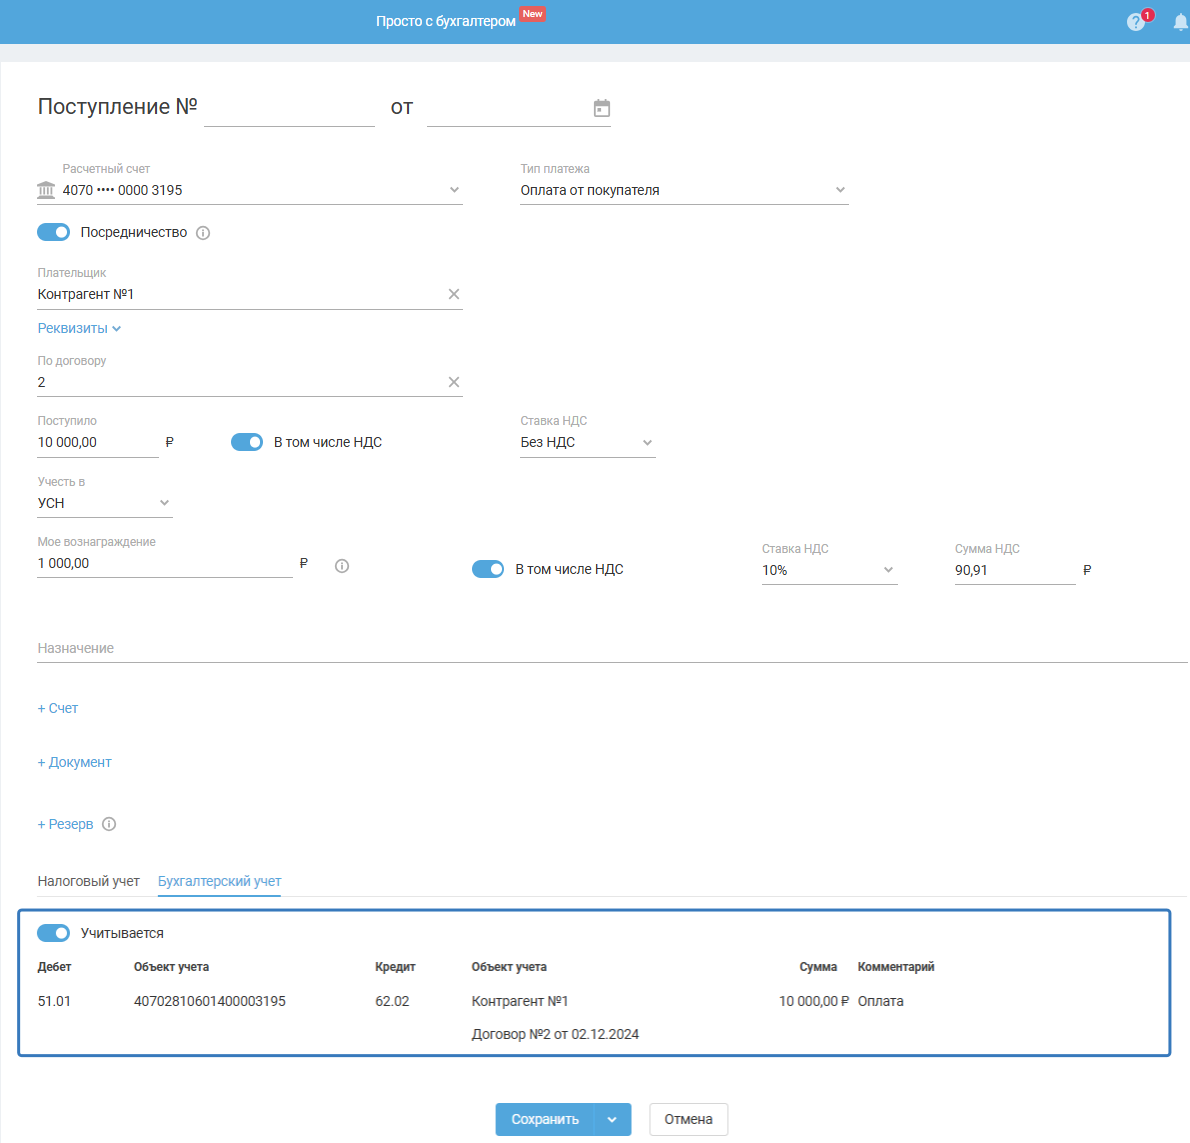1190x1143 pixels.
Task: Click info icon next to Посредничество
Action: point(203,233)
